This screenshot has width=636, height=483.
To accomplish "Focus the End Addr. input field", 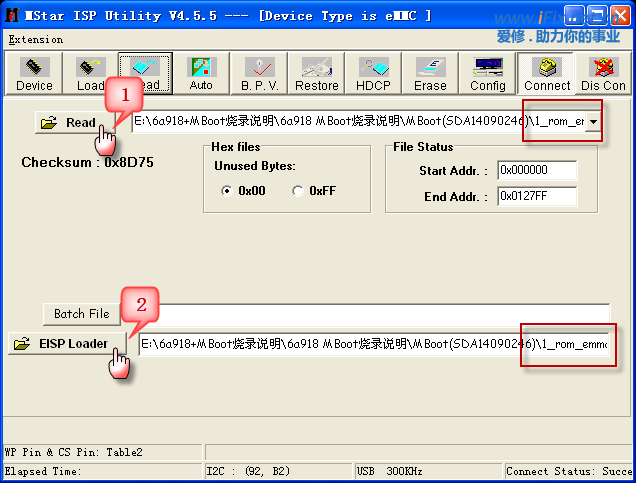I will pos(537,196).
